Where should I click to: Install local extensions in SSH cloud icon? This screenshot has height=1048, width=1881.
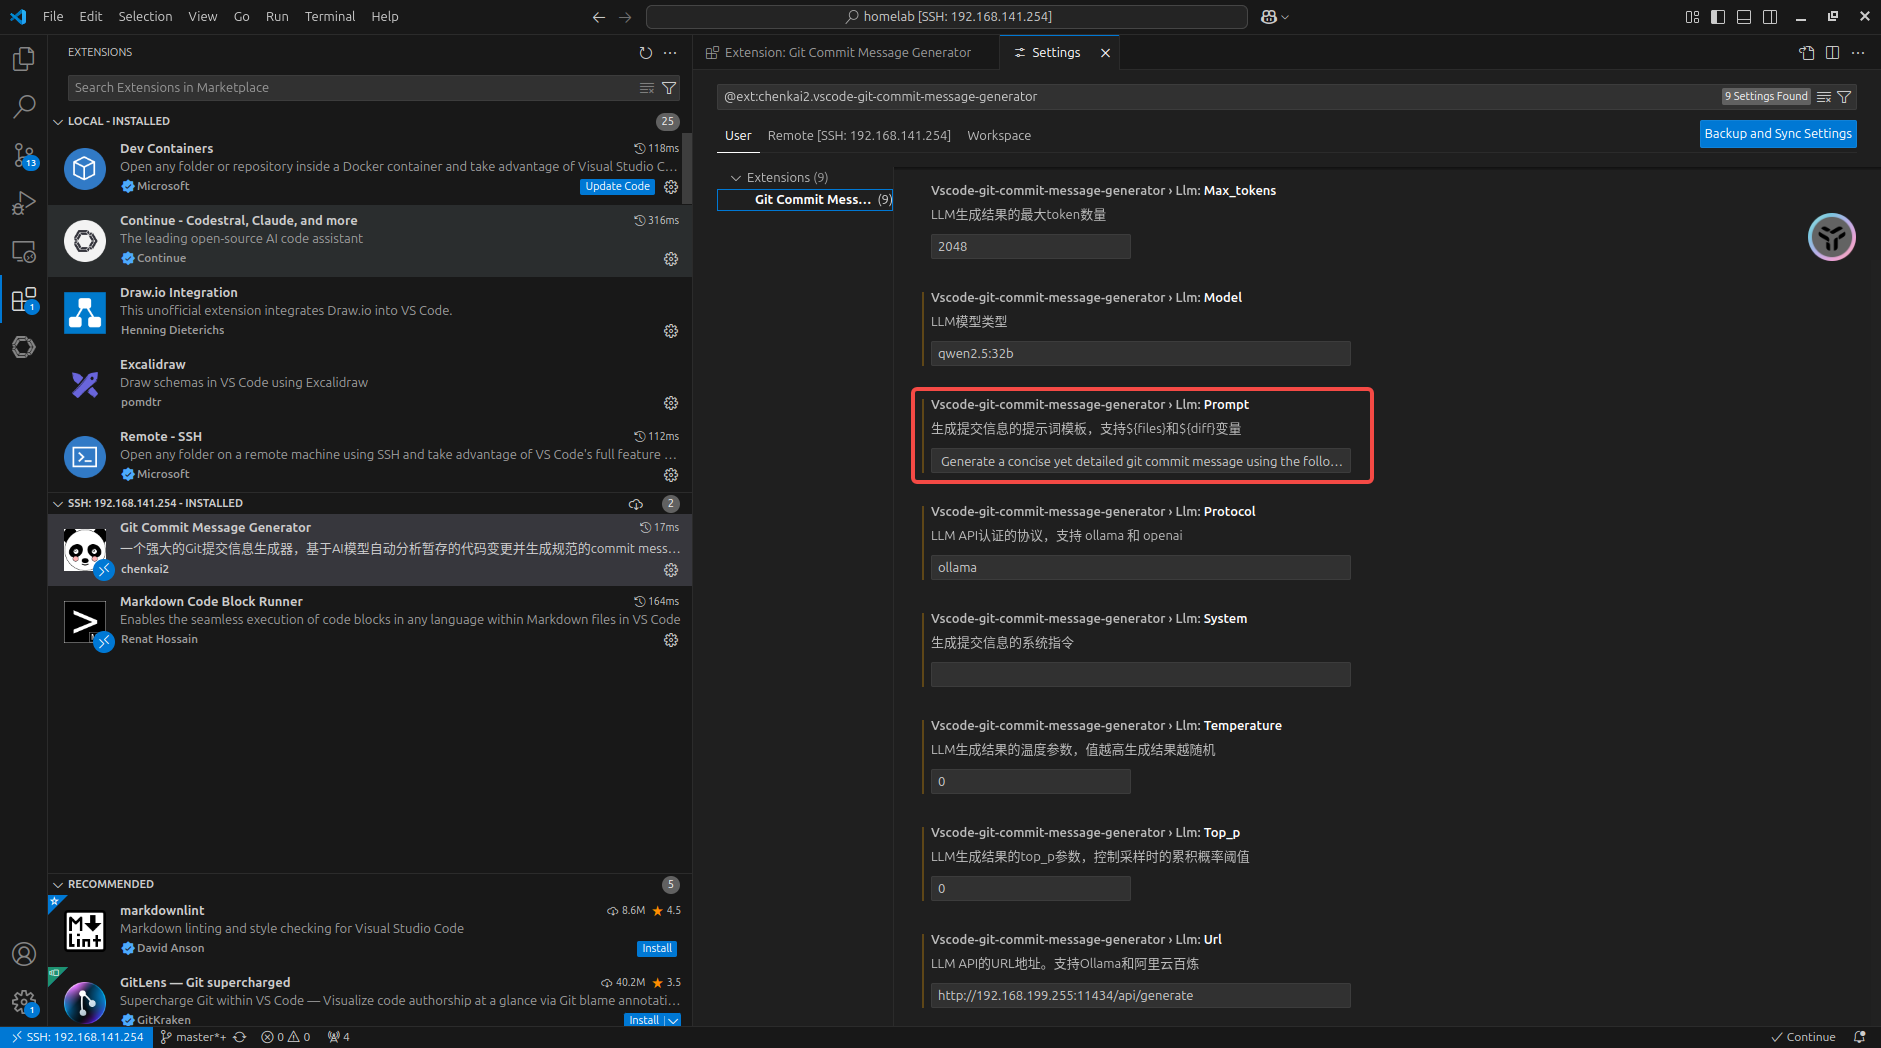click(635, 504)
